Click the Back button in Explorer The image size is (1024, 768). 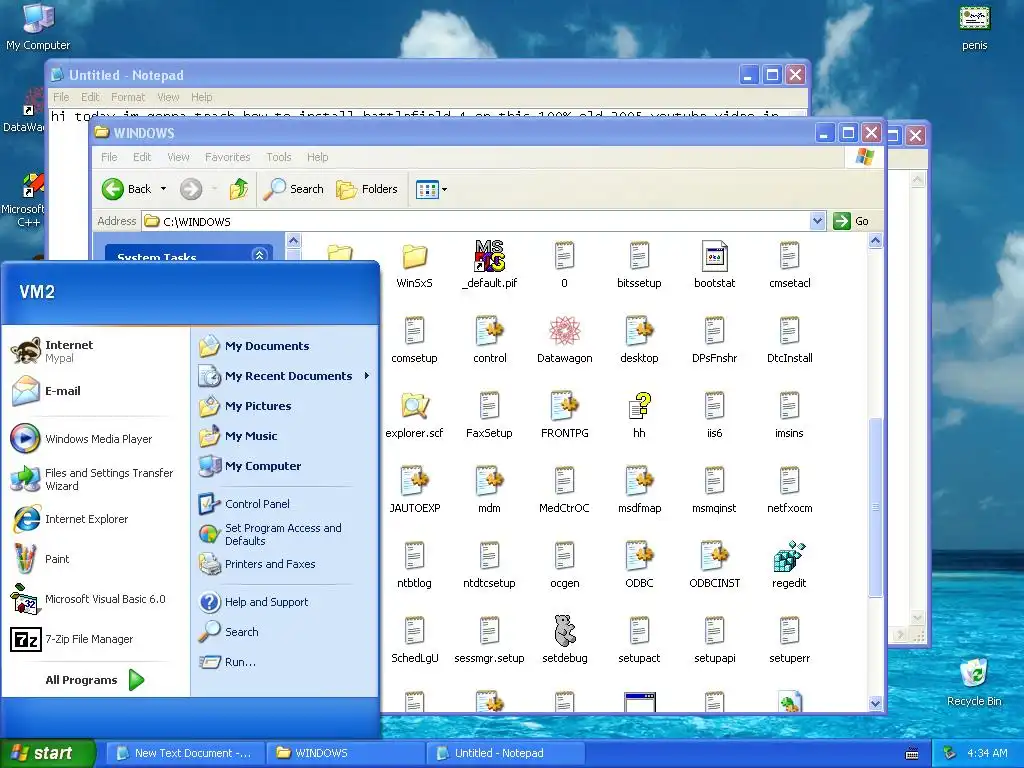pos(127,189)
